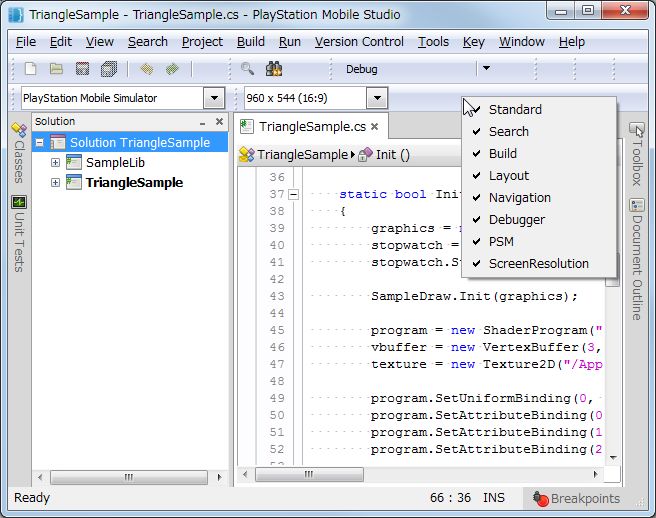Click the magnifier Find icon in toolbar
The image size is (656, 518).
(248, 69)
